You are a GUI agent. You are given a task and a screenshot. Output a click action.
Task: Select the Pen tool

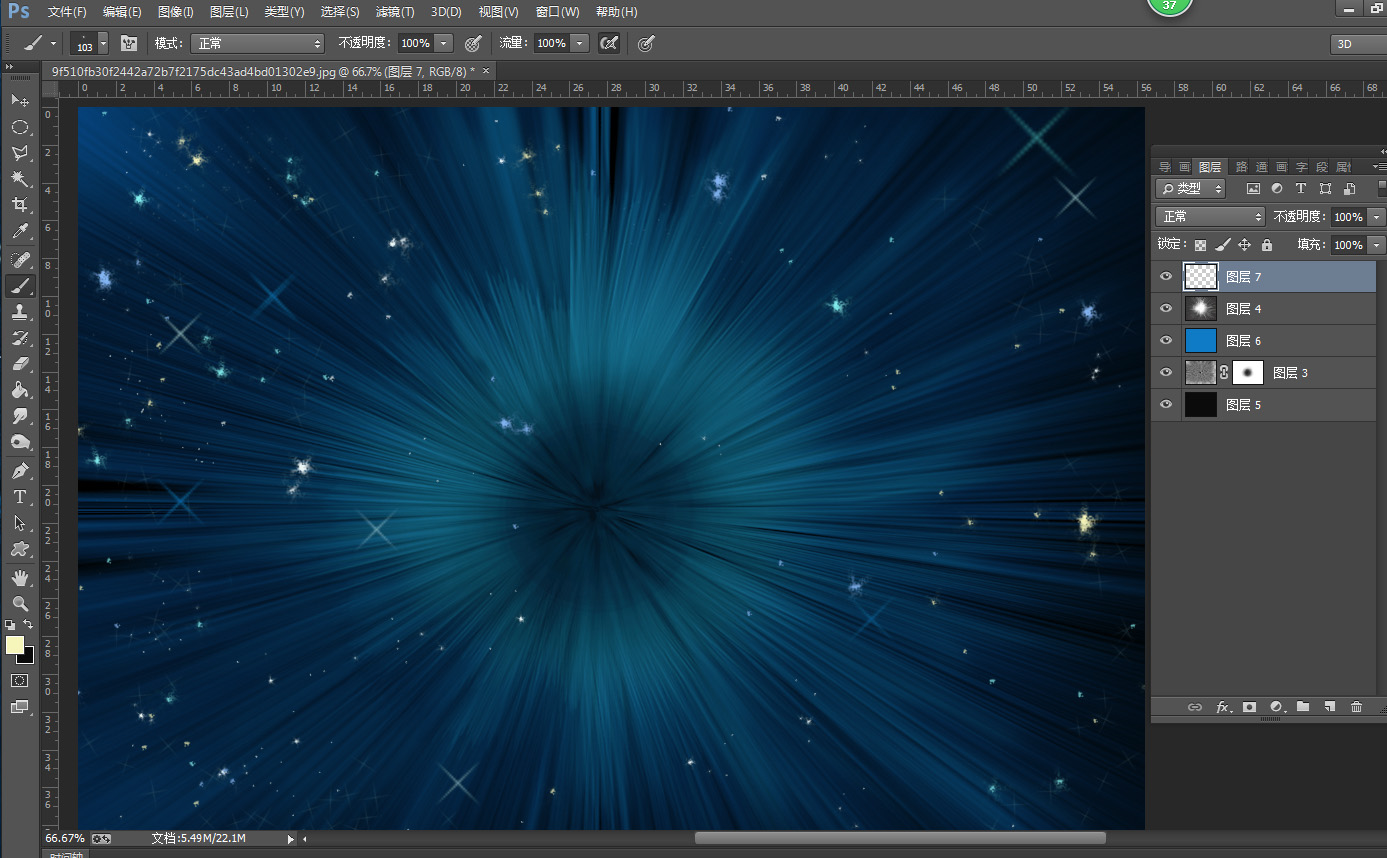pyautogui.click(x=19, y=471)
